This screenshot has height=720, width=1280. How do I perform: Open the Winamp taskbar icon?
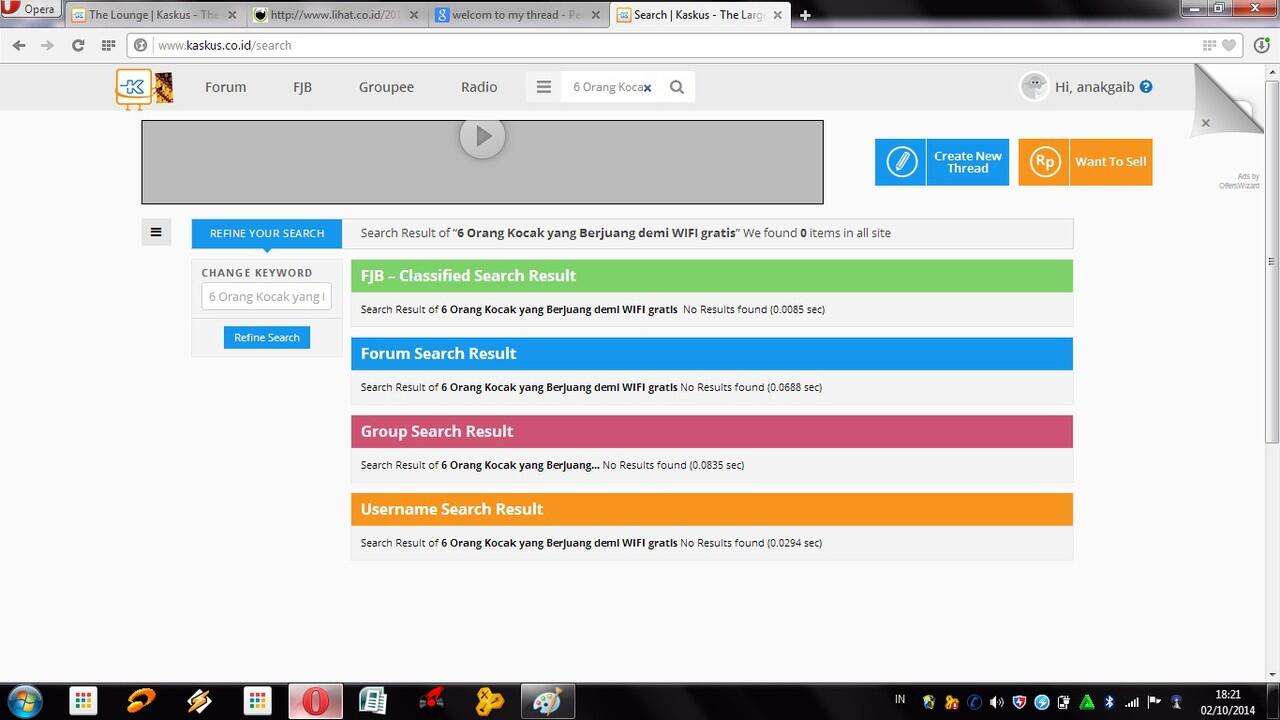pos(199,701)
